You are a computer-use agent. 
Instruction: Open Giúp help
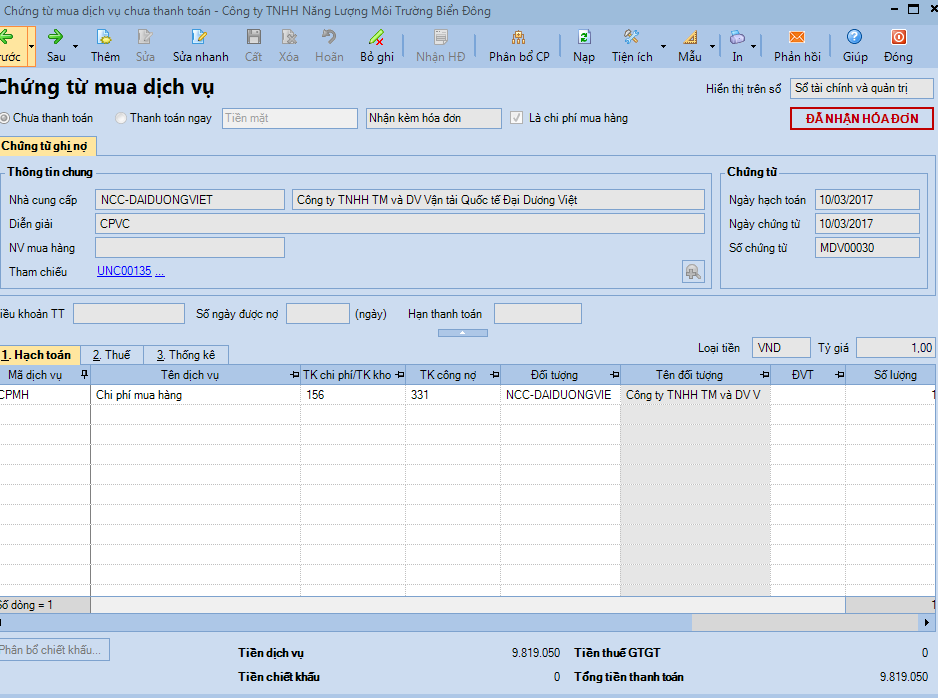855,45
